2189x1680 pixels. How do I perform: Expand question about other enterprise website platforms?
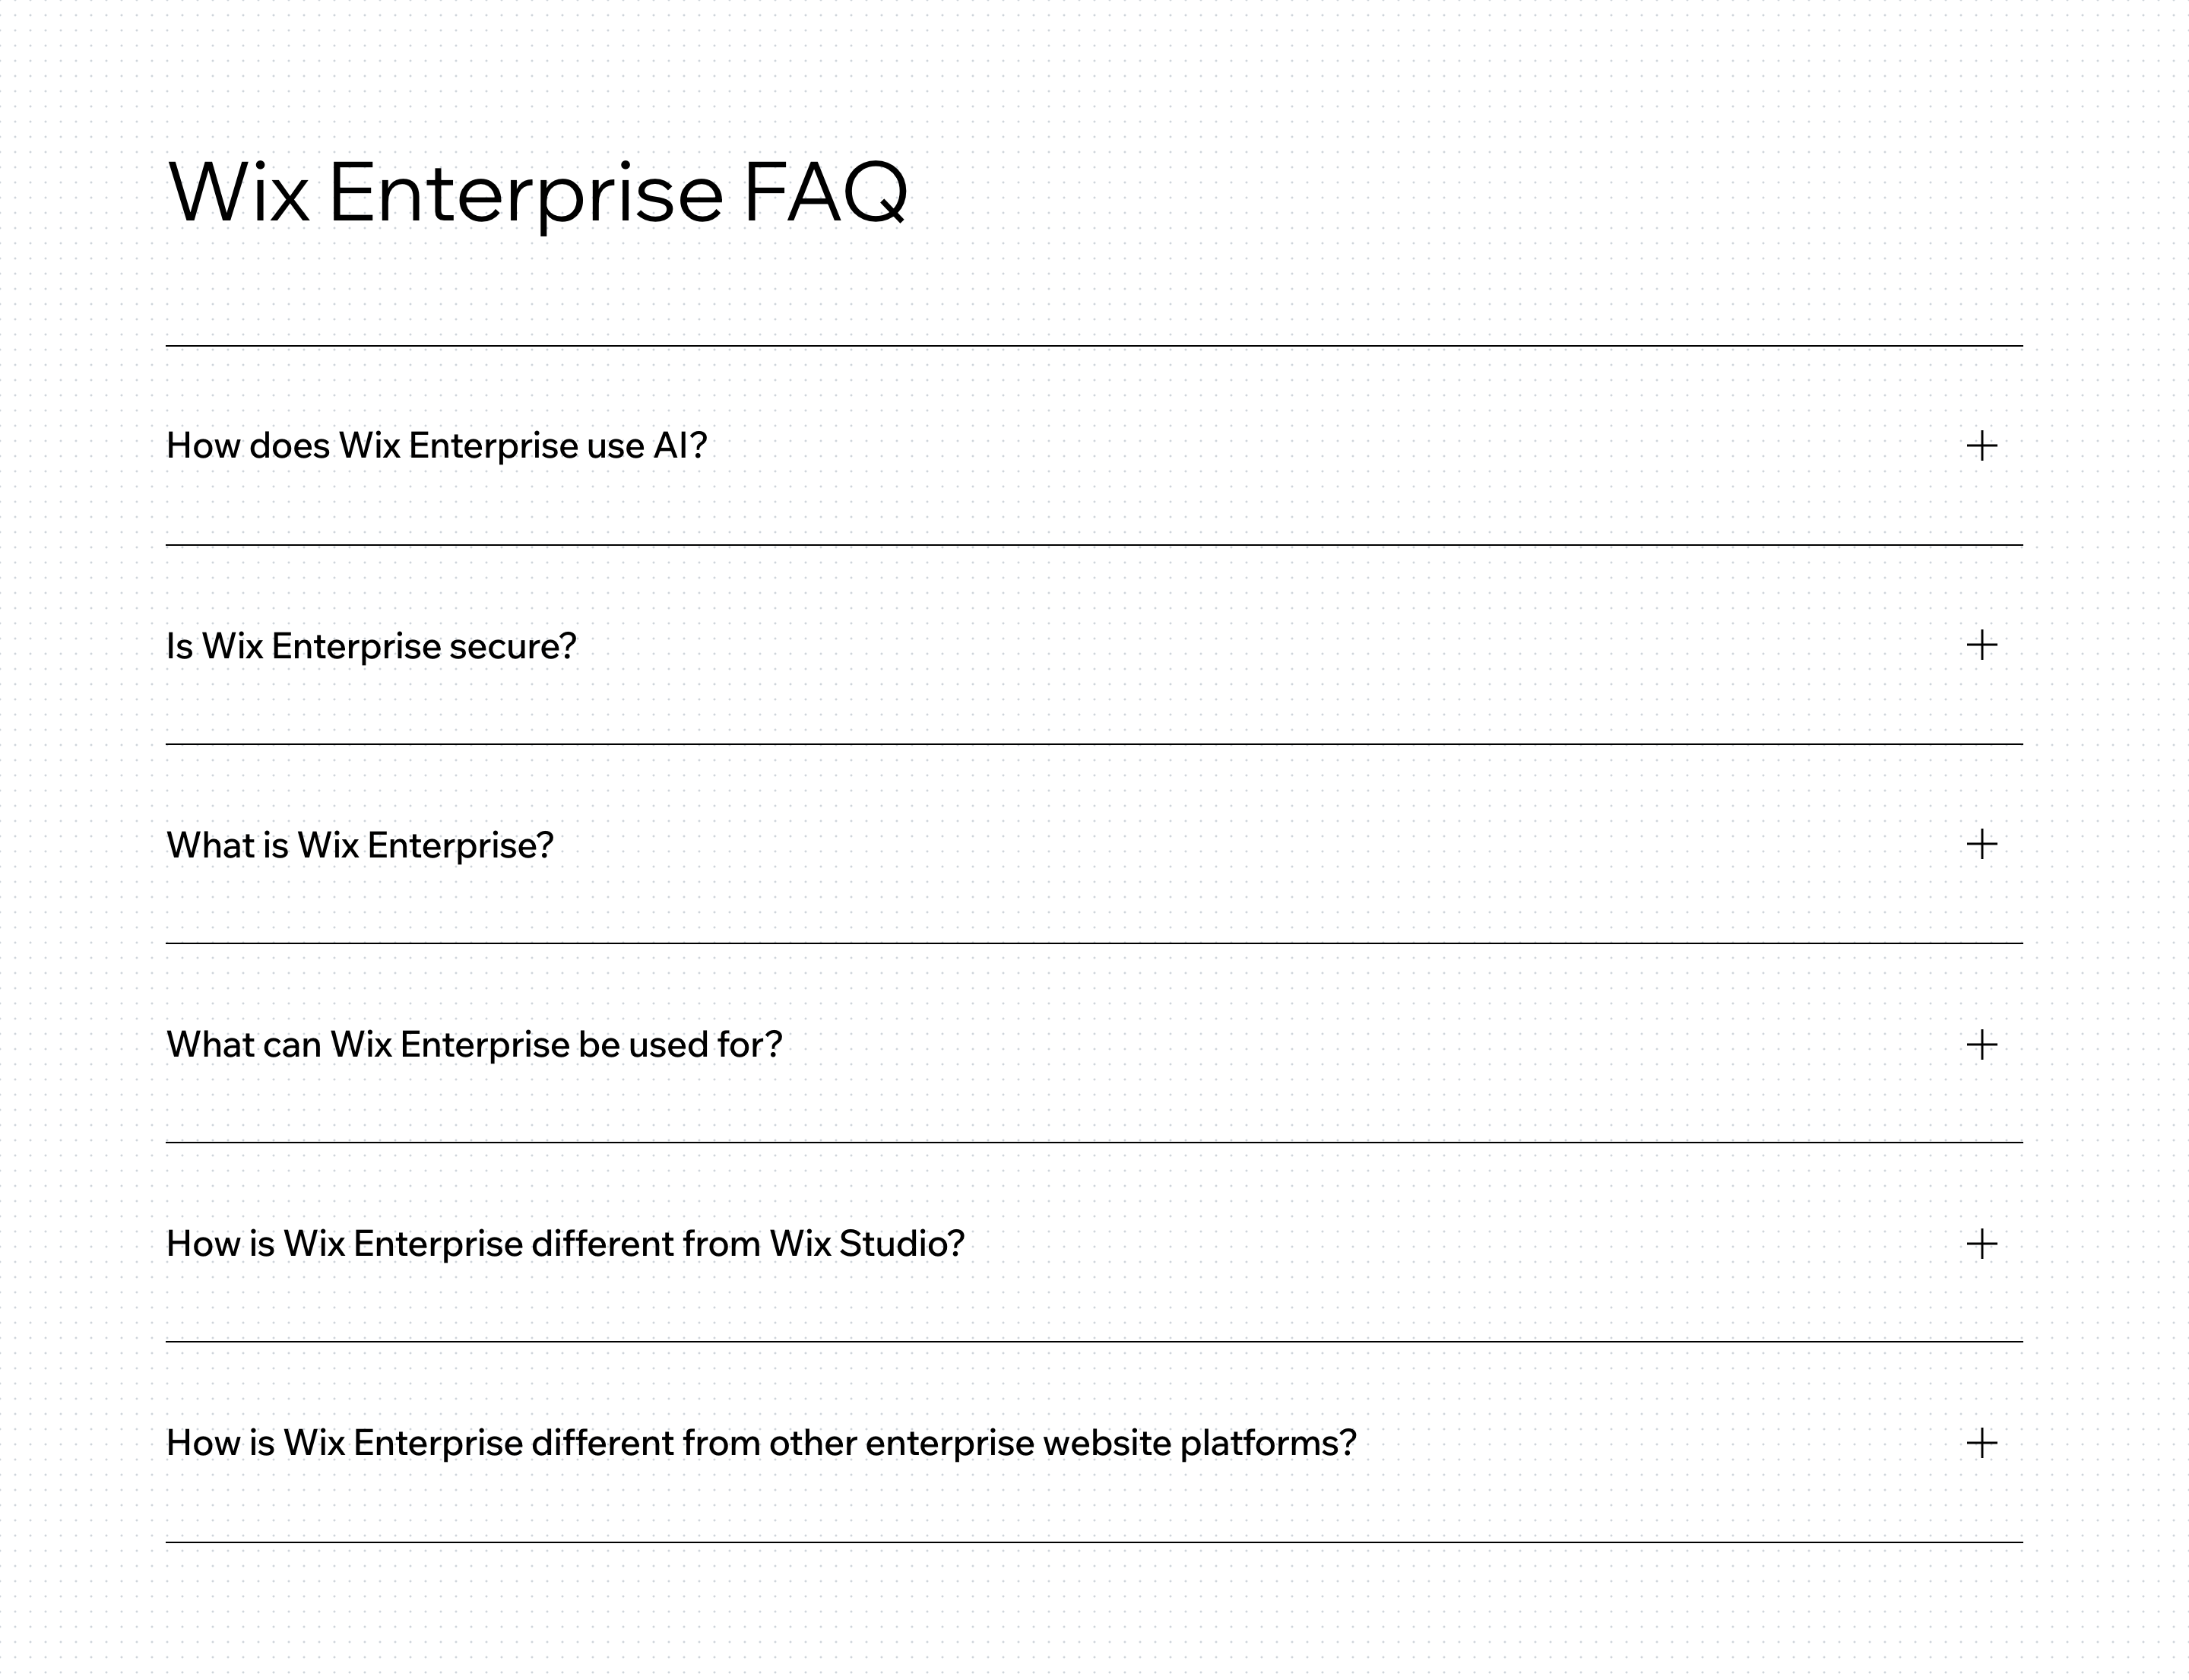tap(1094, 1442)
